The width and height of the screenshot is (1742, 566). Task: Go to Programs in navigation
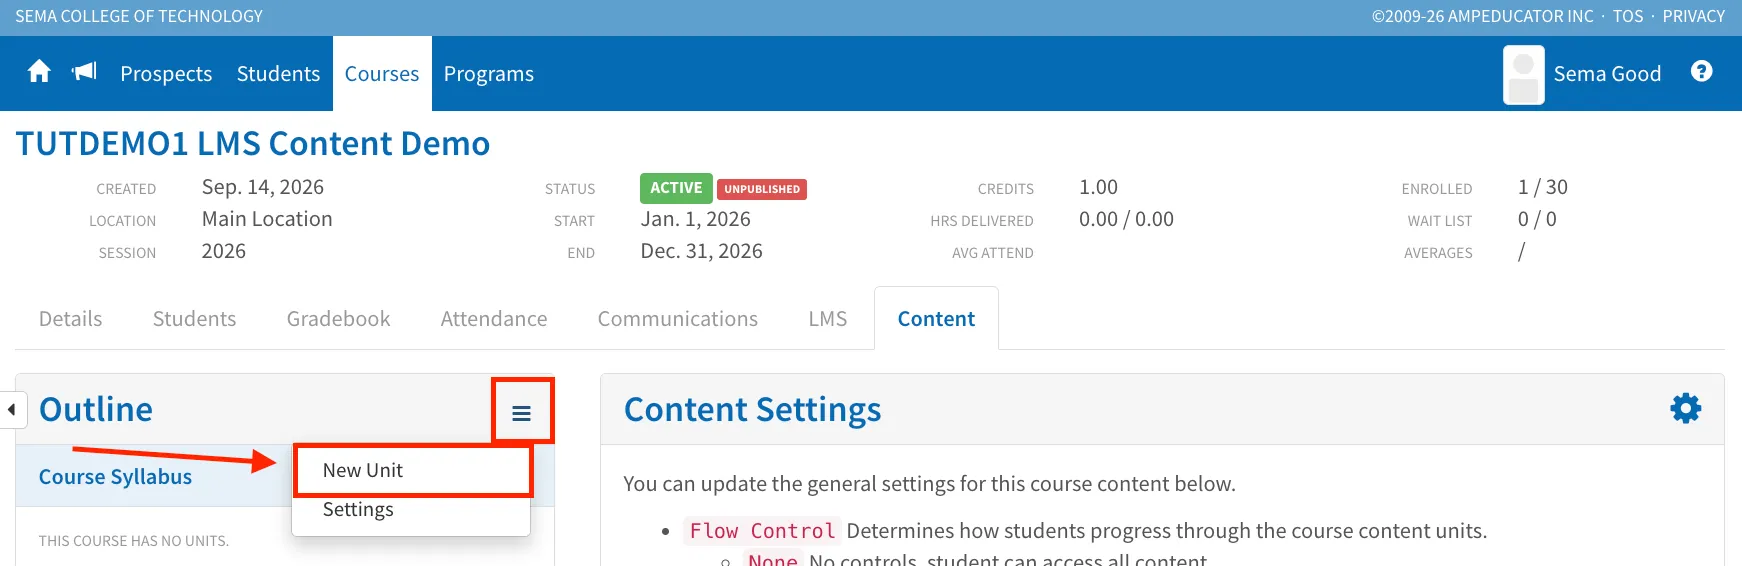[488, 74]
